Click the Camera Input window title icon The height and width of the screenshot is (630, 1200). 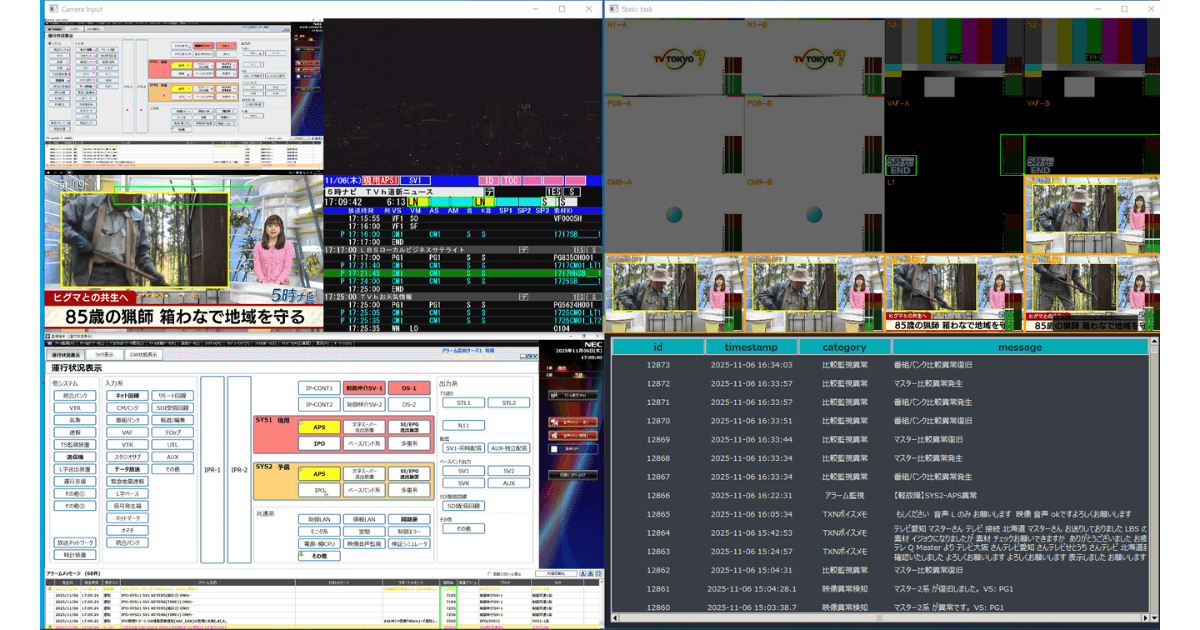tap(50, 9)
